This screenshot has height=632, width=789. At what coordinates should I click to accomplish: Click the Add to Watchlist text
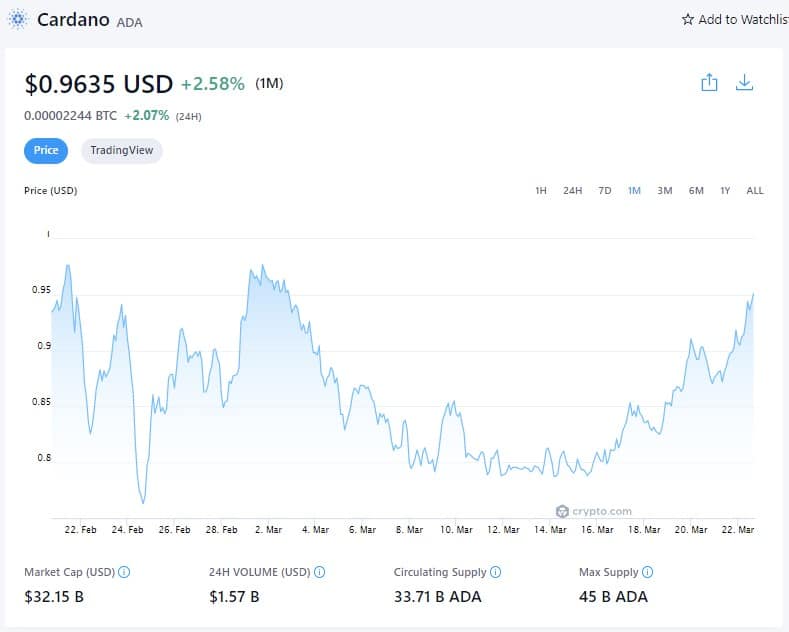point(744,20)
